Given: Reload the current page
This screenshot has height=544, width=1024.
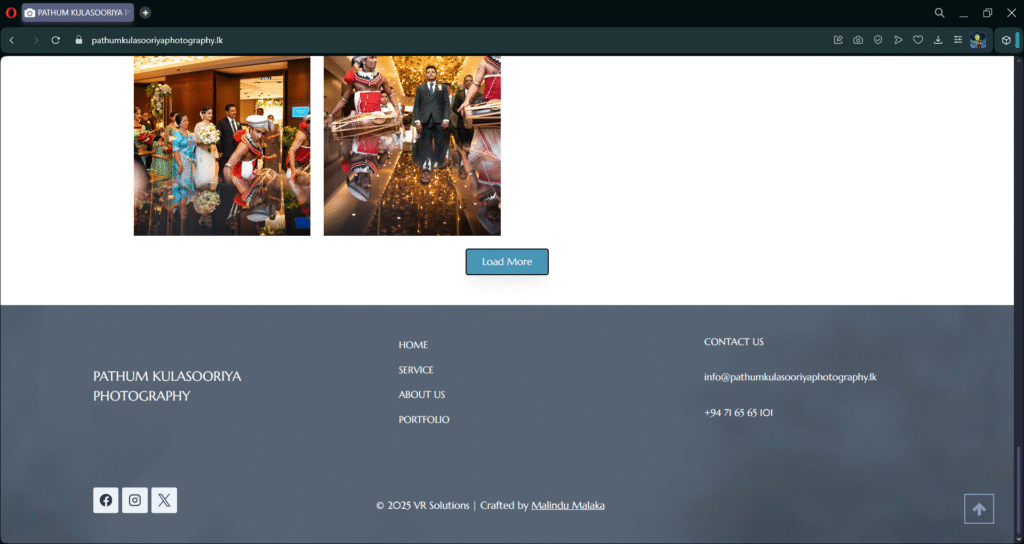Looking at the screenshot, I should coord(56,40).
